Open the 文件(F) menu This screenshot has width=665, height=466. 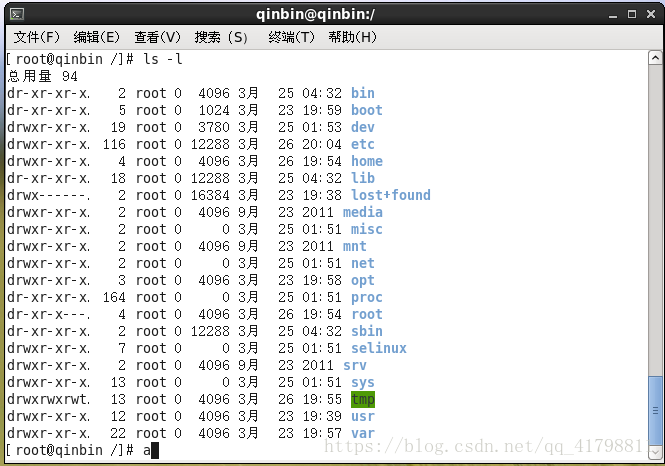pos(36,37)
